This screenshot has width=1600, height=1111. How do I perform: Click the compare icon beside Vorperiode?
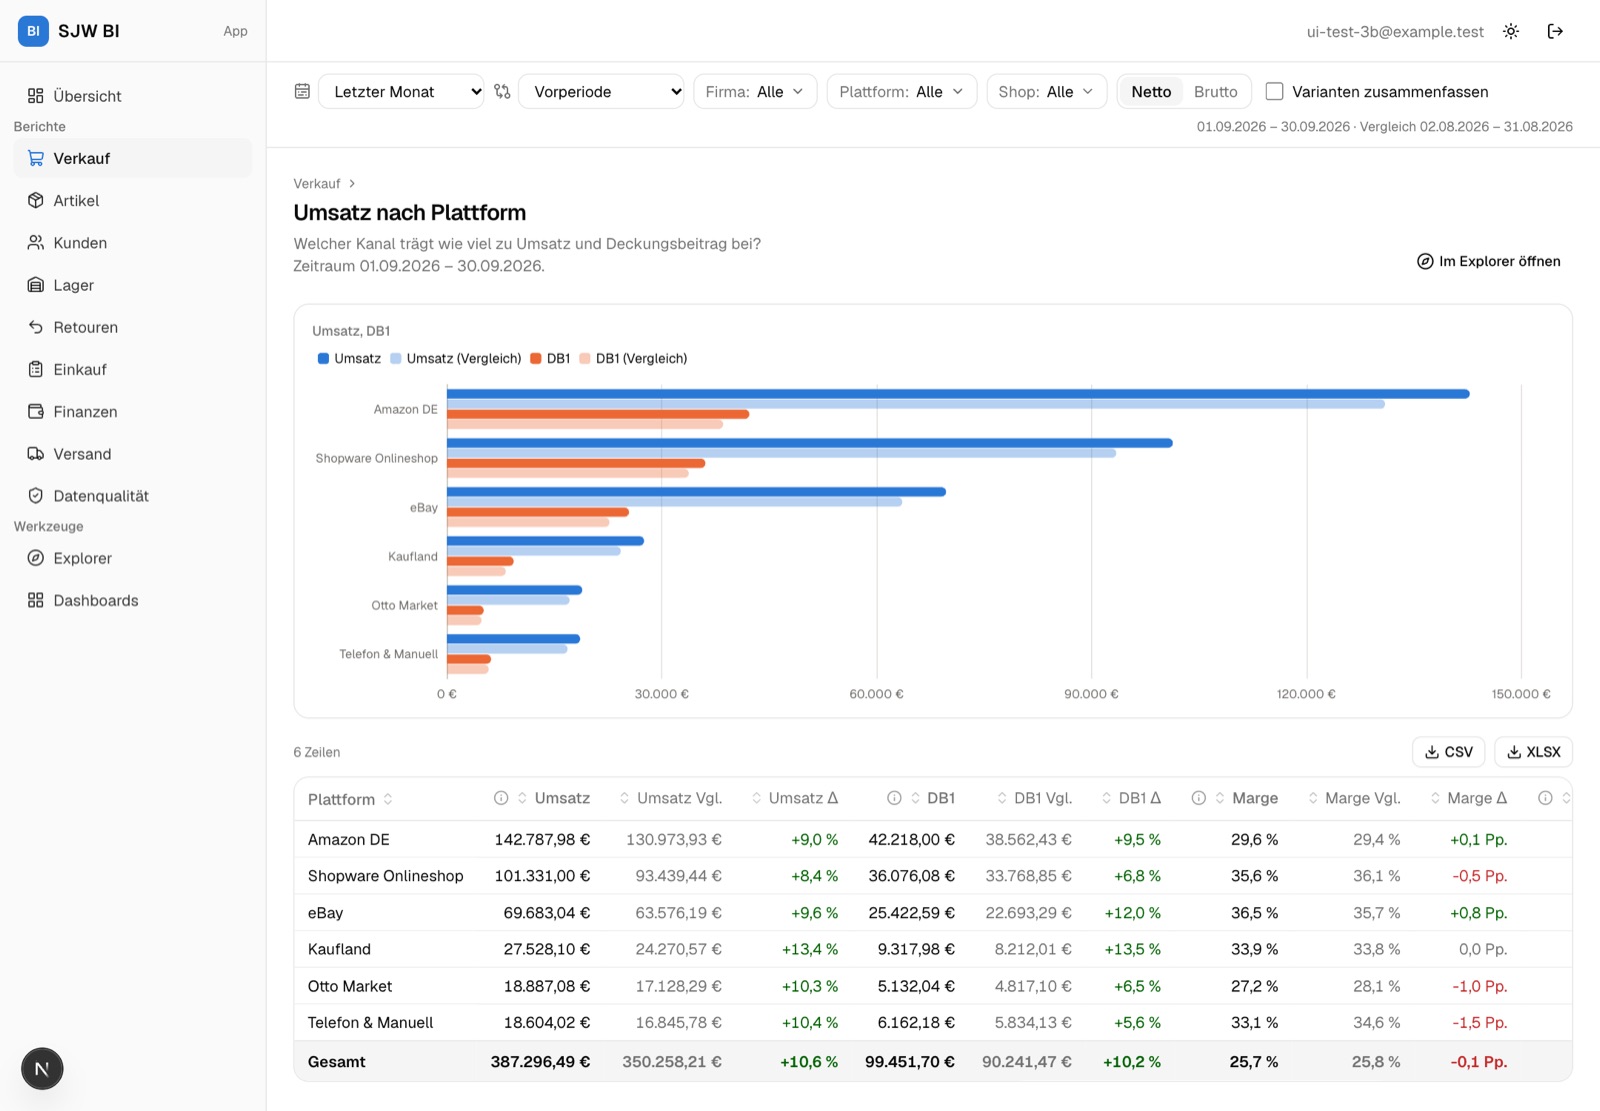pyautogui.click(x=502, y=91)
